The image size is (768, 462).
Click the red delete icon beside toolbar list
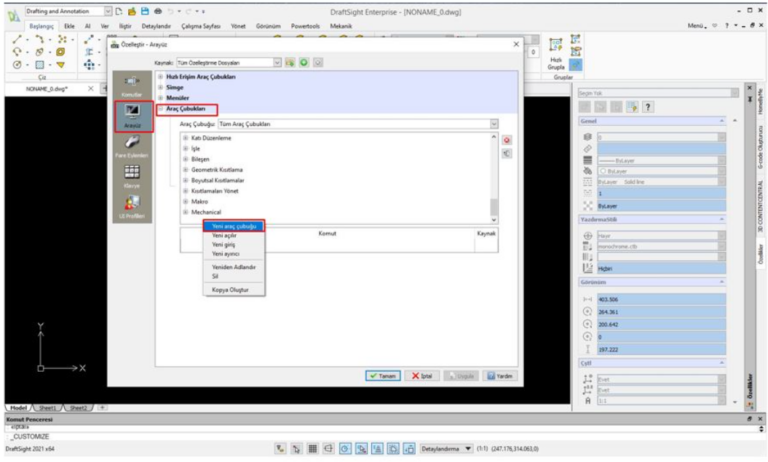[507, 140]
